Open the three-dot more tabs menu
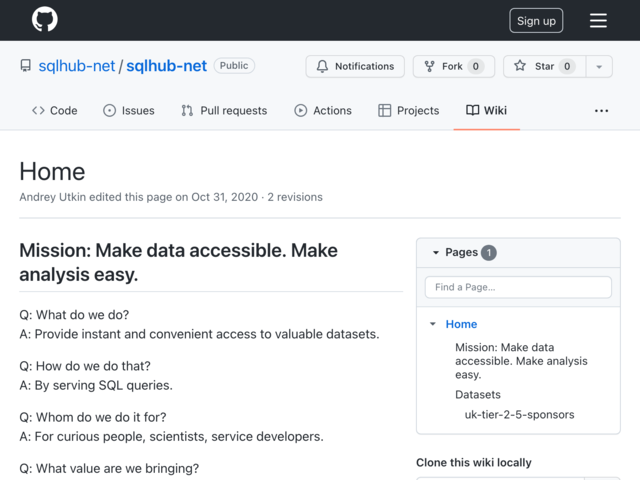This screenshot has width=640, height=480. click(x=601, y=111)
